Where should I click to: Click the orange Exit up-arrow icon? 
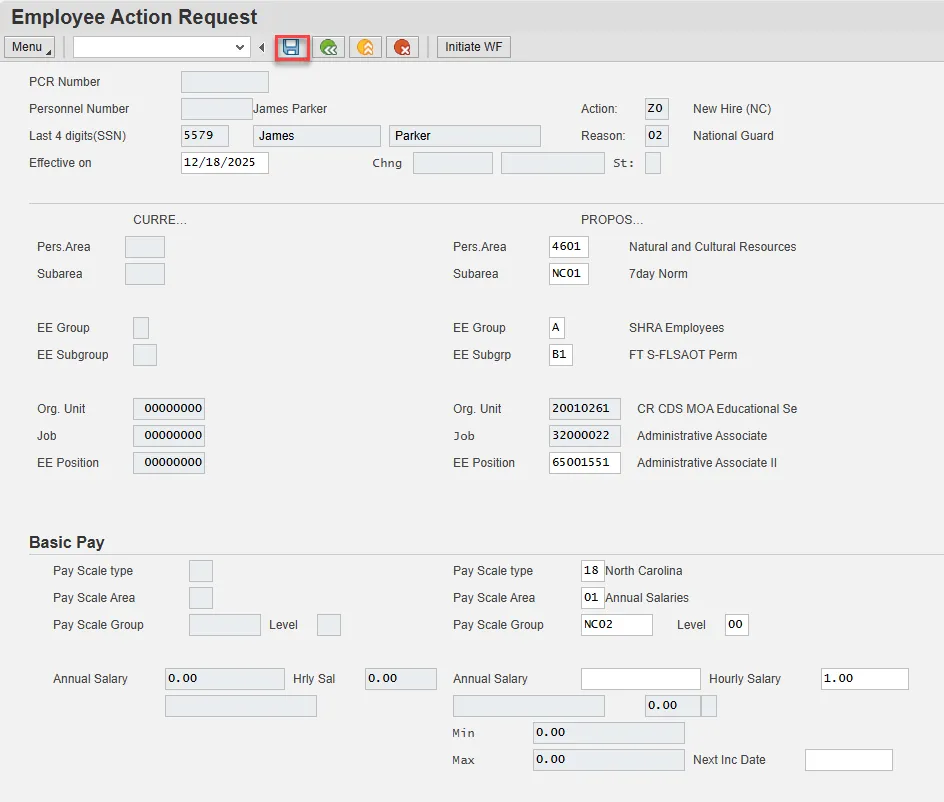(x=365, y=47)
